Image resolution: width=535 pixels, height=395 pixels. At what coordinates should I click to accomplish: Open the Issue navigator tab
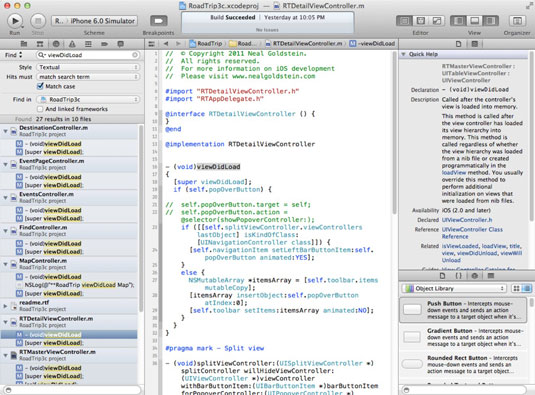click(72, 44)
